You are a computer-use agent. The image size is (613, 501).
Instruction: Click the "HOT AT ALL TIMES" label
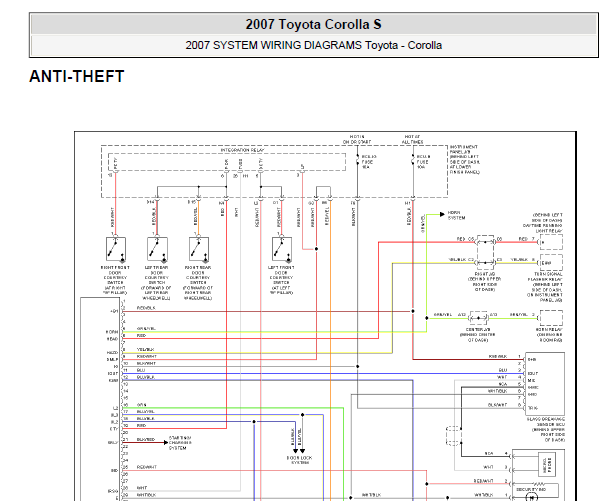coord(412,140)
